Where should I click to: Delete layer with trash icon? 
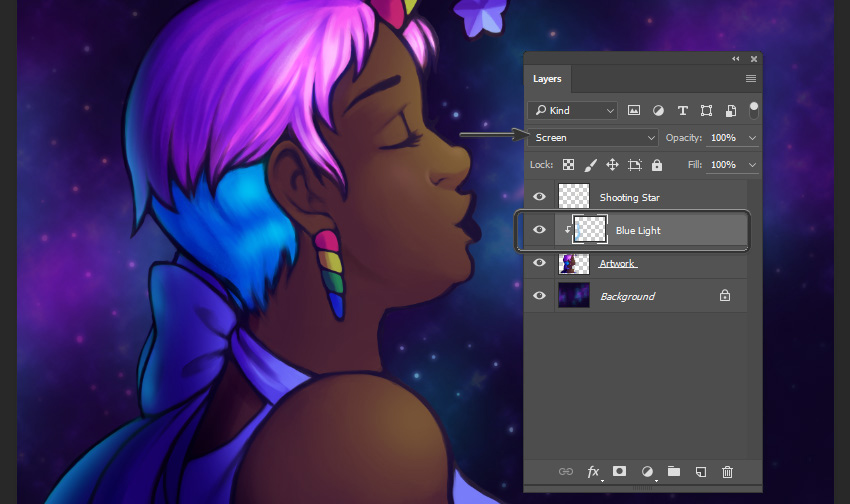[727, 471]
